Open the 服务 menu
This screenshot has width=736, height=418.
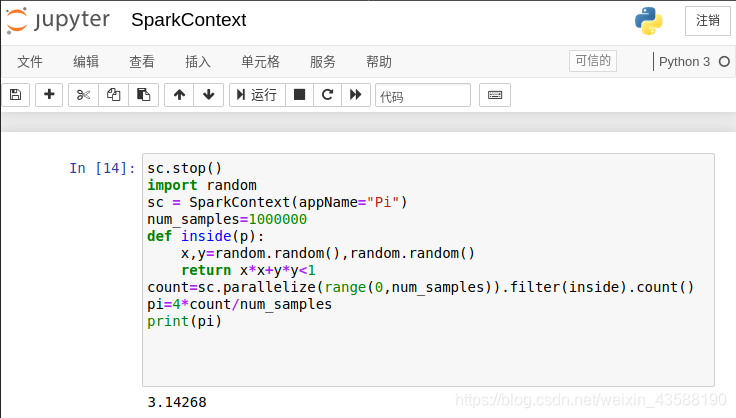[322, 61]
